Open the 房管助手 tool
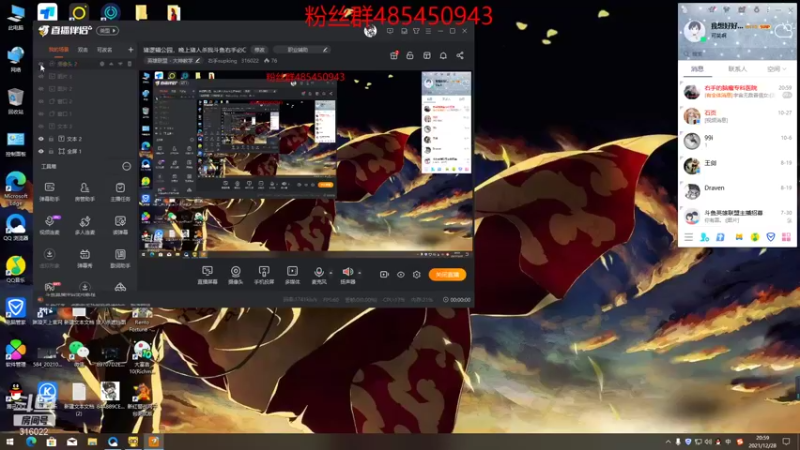Screen dimensions: 800x450 (85, 191)
